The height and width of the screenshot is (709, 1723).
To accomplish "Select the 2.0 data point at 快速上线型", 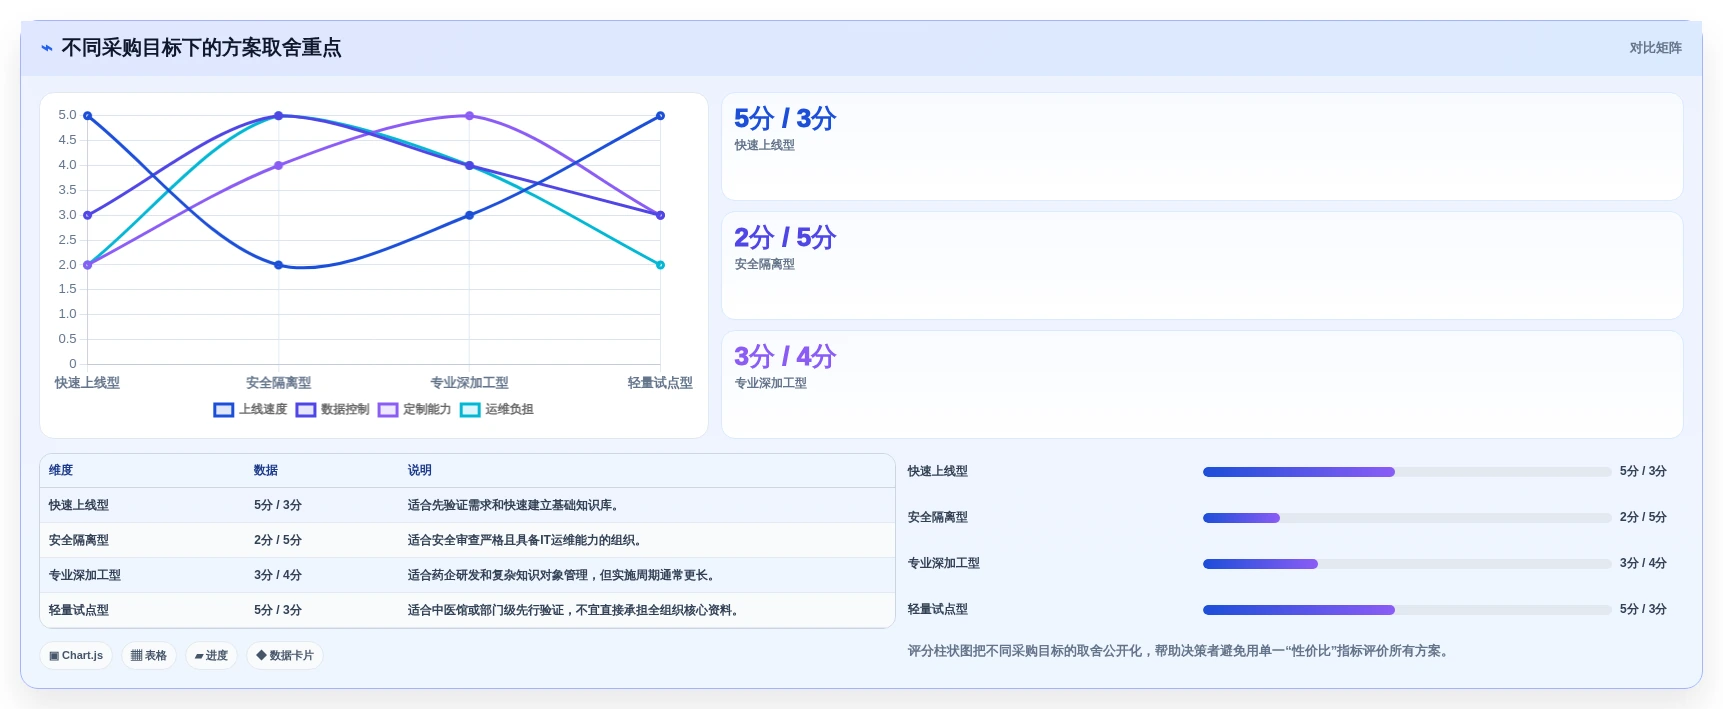I will [88, 265].
